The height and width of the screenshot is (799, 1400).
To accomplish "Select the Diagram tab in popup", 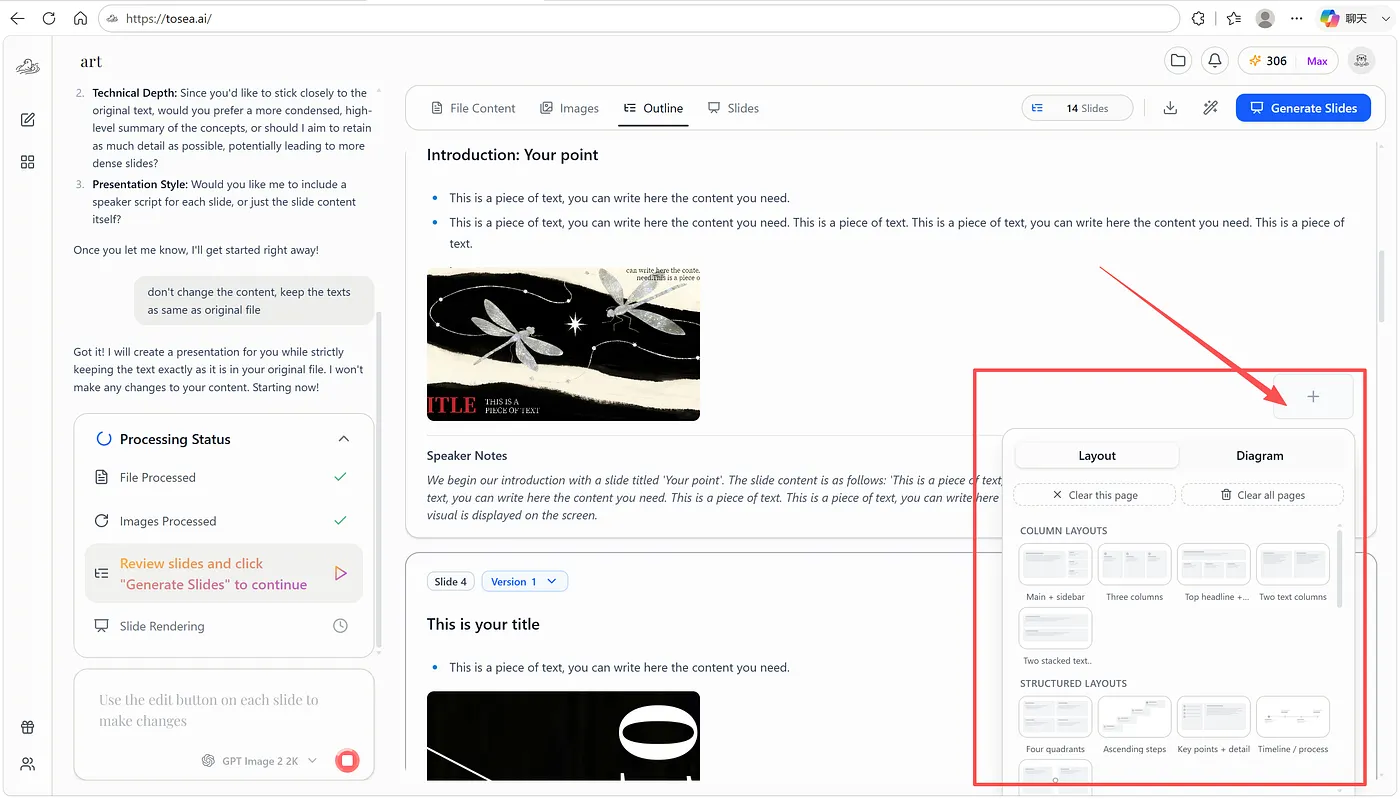I will click(1260, 455).
